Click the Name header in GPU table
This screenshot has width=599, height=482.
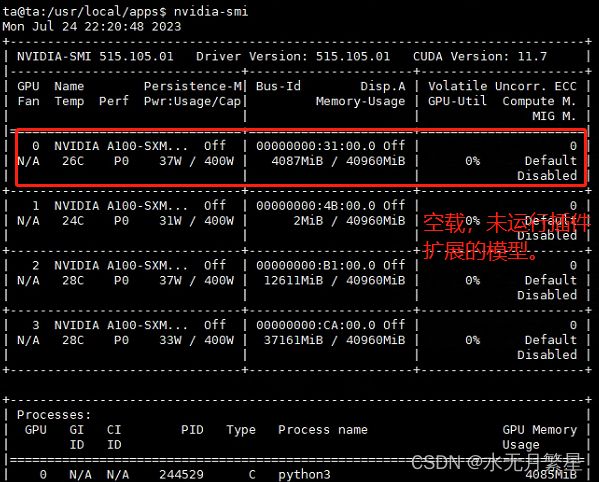(69, 86)
